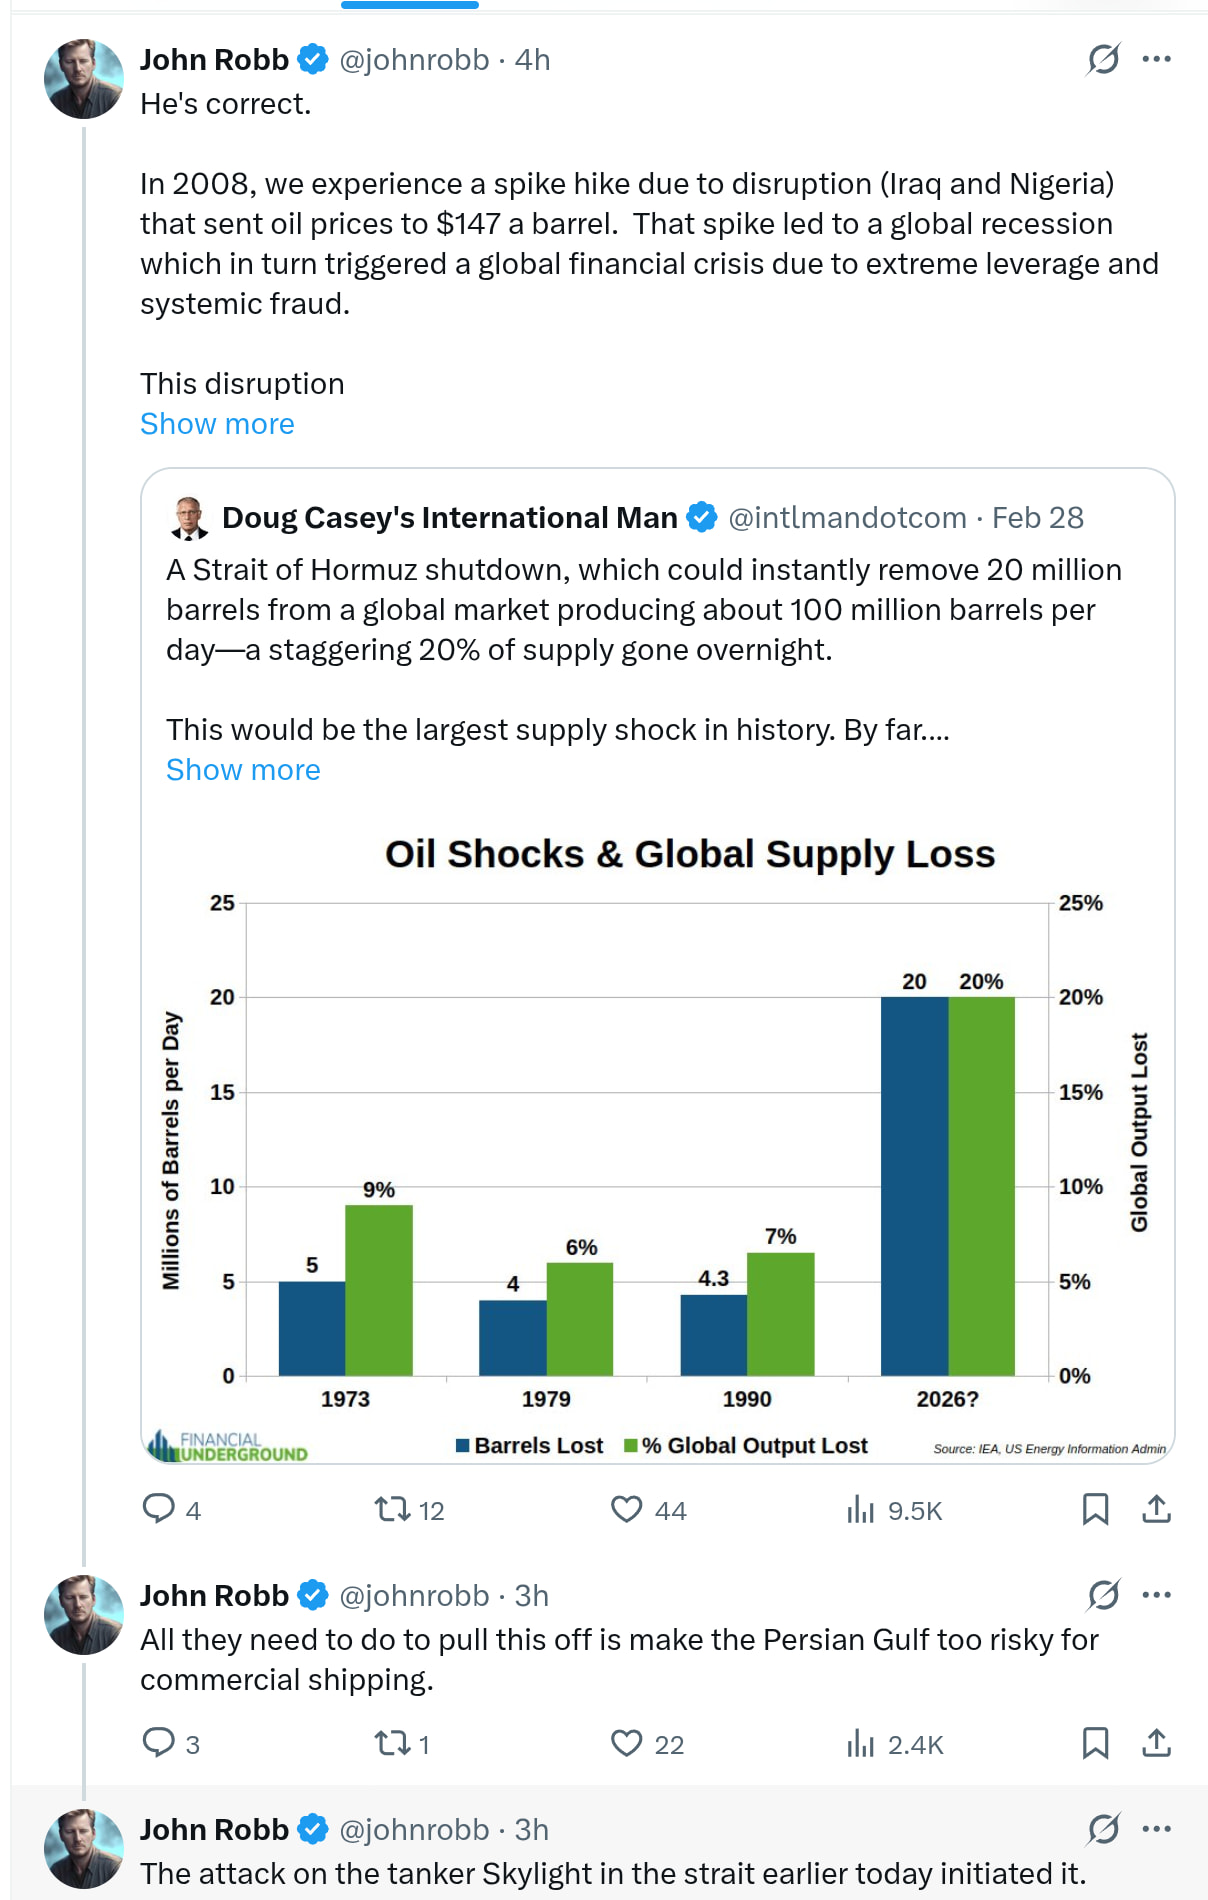Viewport: 1208px width, 1900px height.
Task: Expand quoted post's Show more link
Action: click(x=243, y=770)
